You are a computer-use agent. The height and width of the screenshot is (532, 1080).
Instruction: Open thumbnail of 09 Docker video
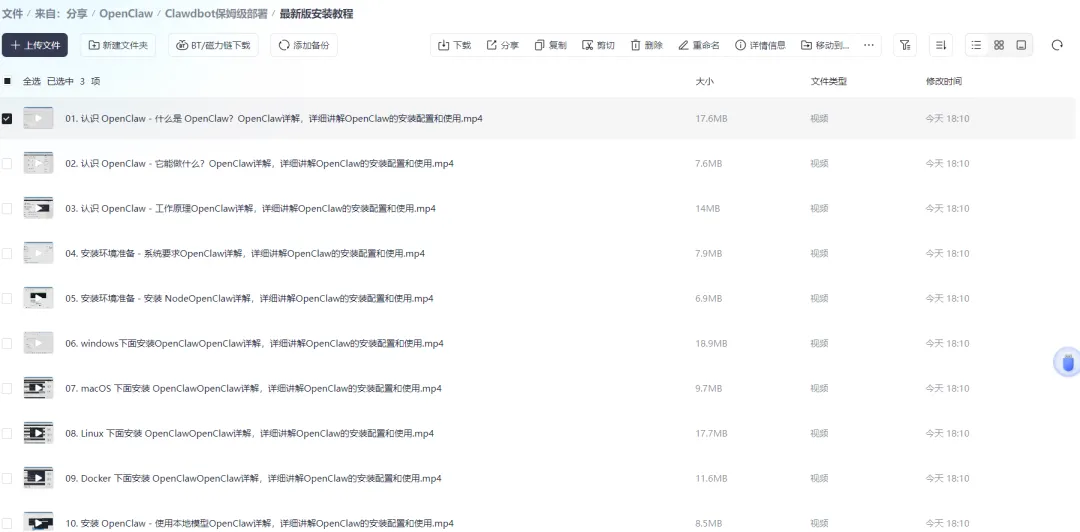tap(39, 478)
